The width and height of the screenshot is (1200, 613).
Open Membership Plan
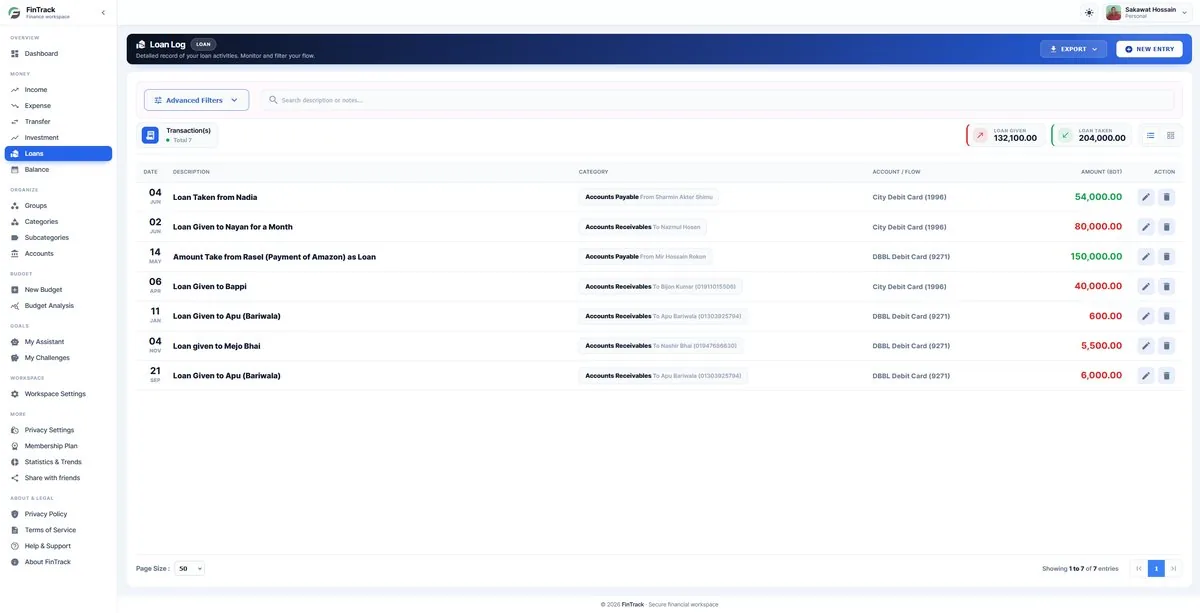pos(58,445)
